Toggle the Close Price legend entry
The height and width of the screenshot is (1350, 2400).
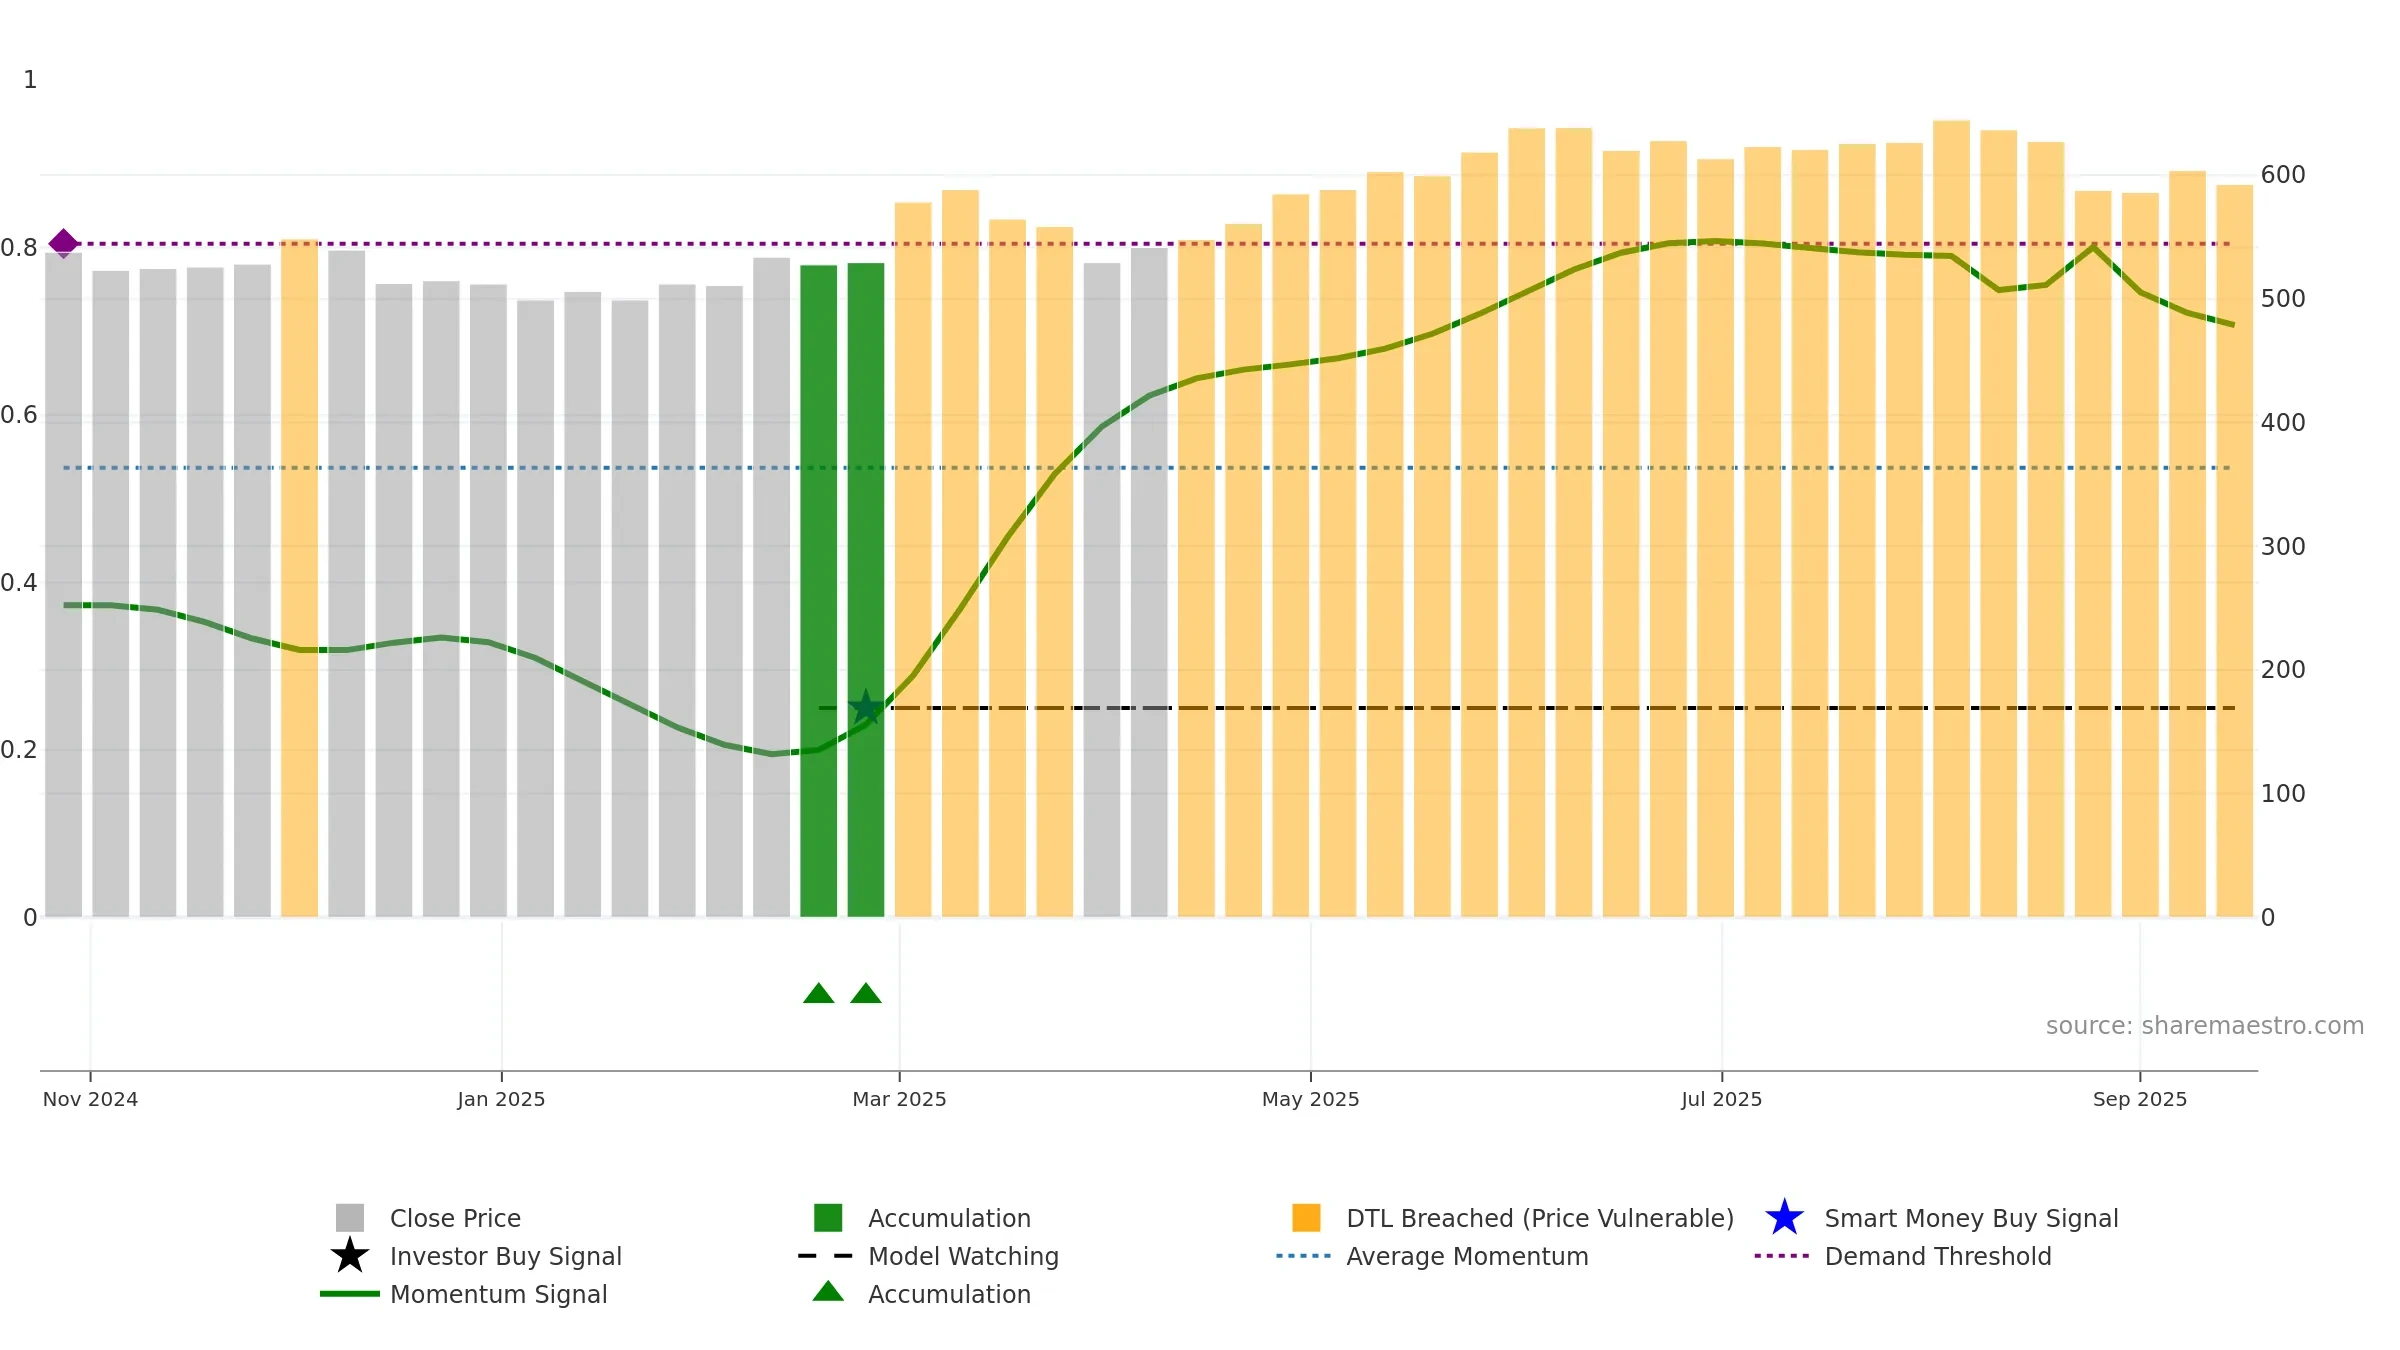tap(429, 1218)
